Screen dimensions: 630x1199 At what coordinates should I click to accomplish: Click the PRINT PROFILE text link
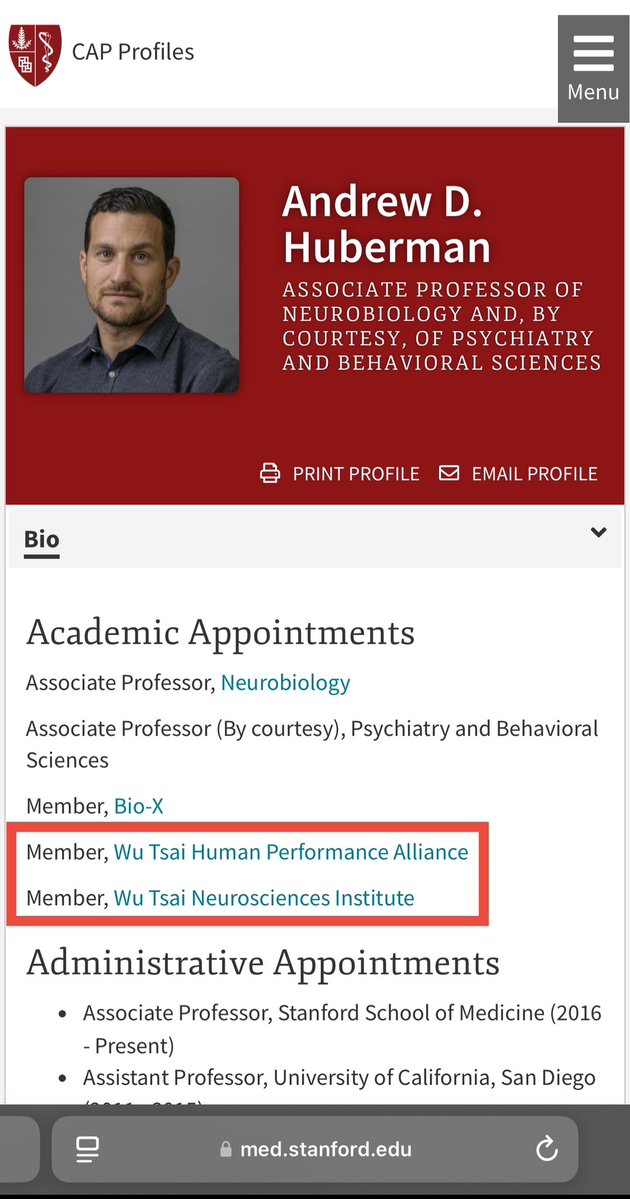pyautogui.click(x=356, y=474)
